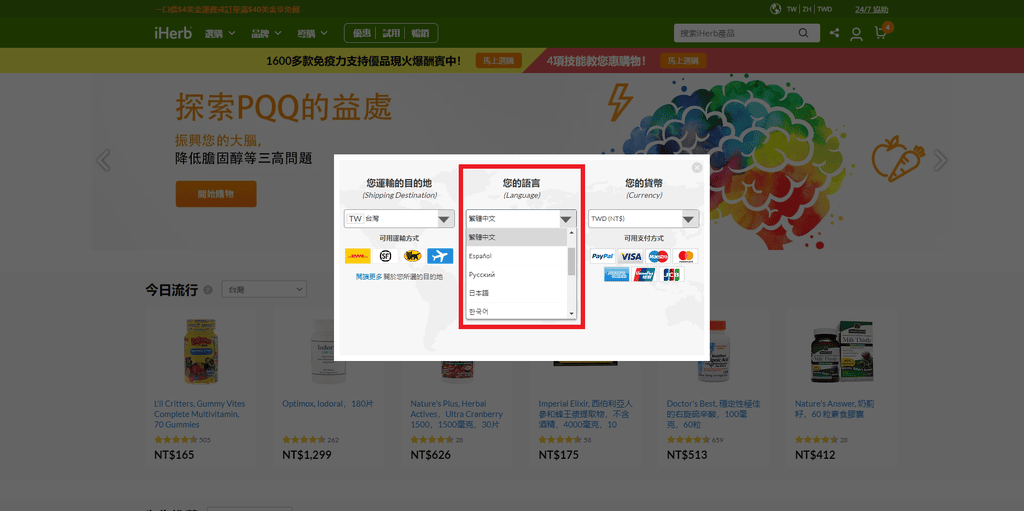Open Imperial Elixir 西伯利亞人參 product link
Viewport: 1024px width, 511px height.
point(585,414)
